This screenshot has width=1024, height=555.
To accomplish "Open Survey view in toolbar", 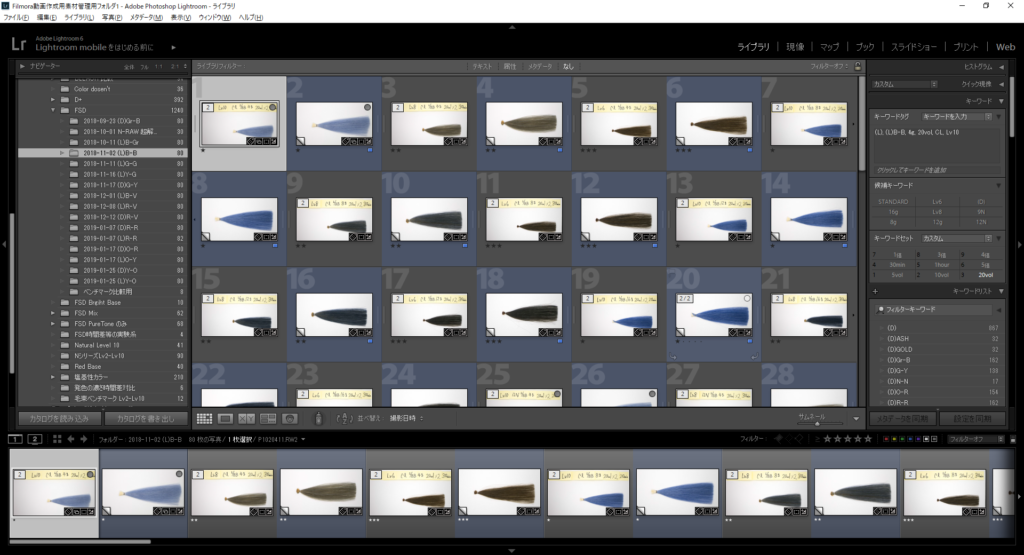I will 268,418.
